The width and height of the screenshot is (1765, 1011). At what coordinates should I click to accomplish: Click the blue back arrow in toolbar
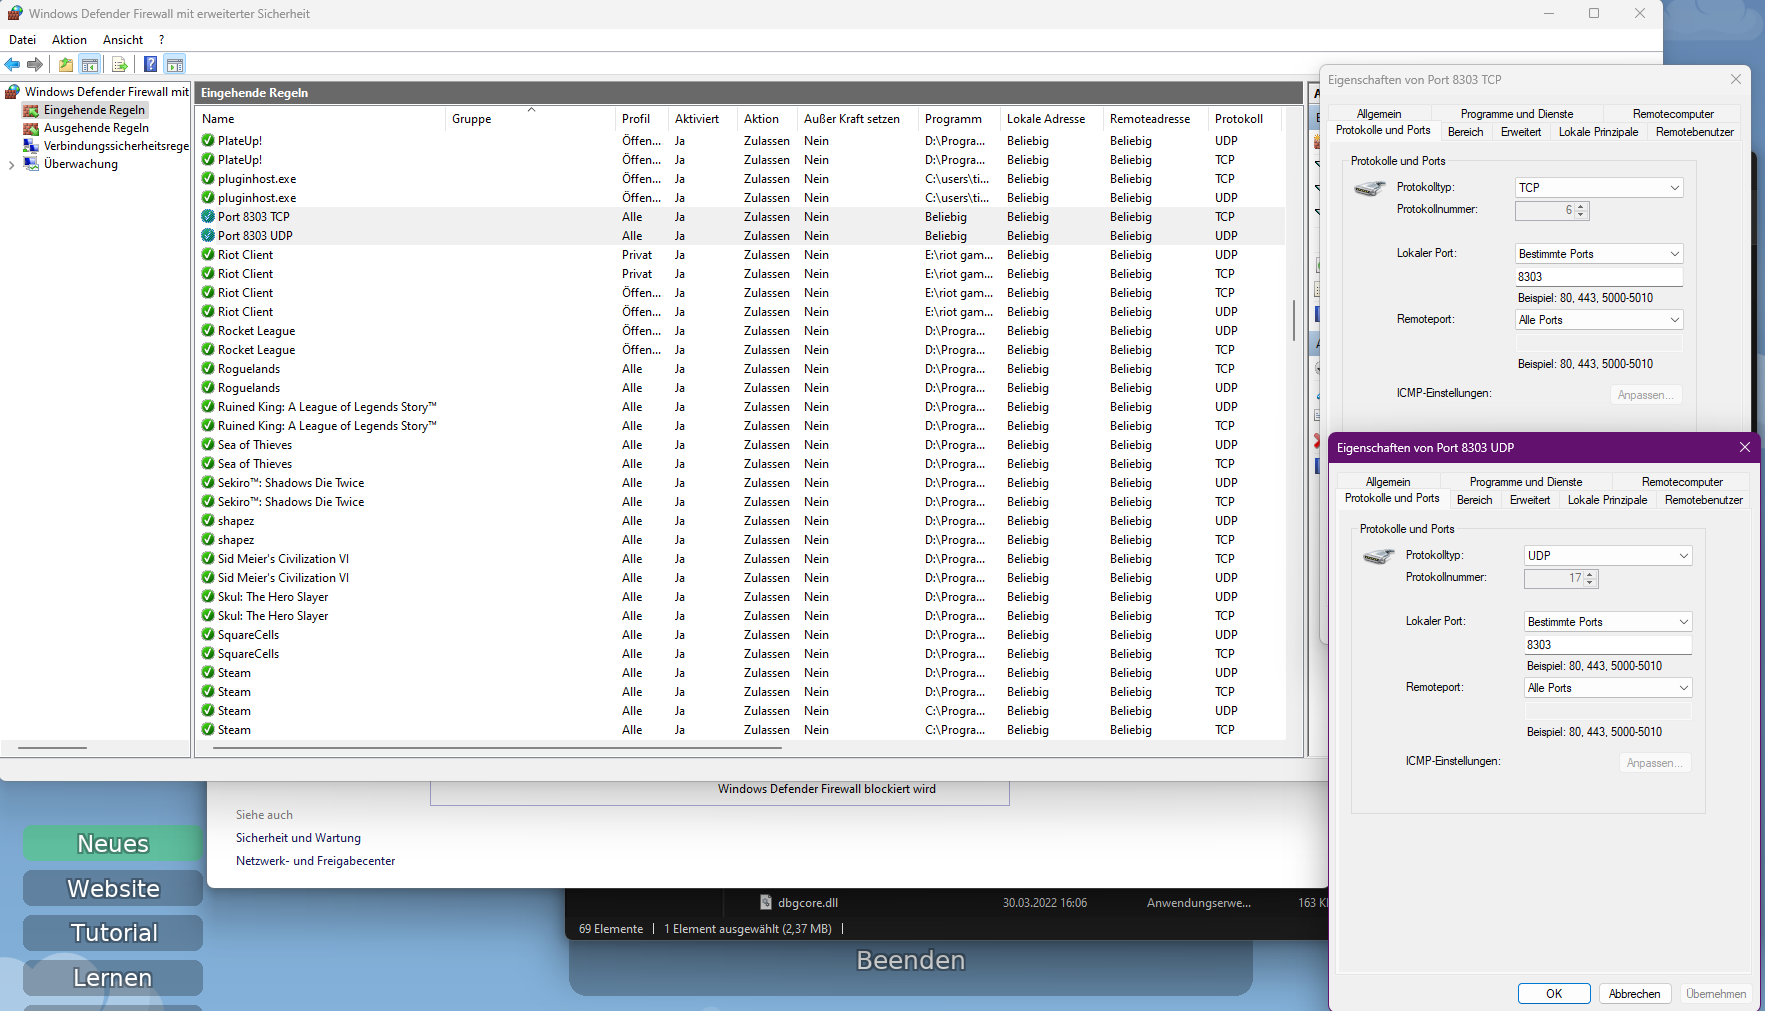click(12, 65)
